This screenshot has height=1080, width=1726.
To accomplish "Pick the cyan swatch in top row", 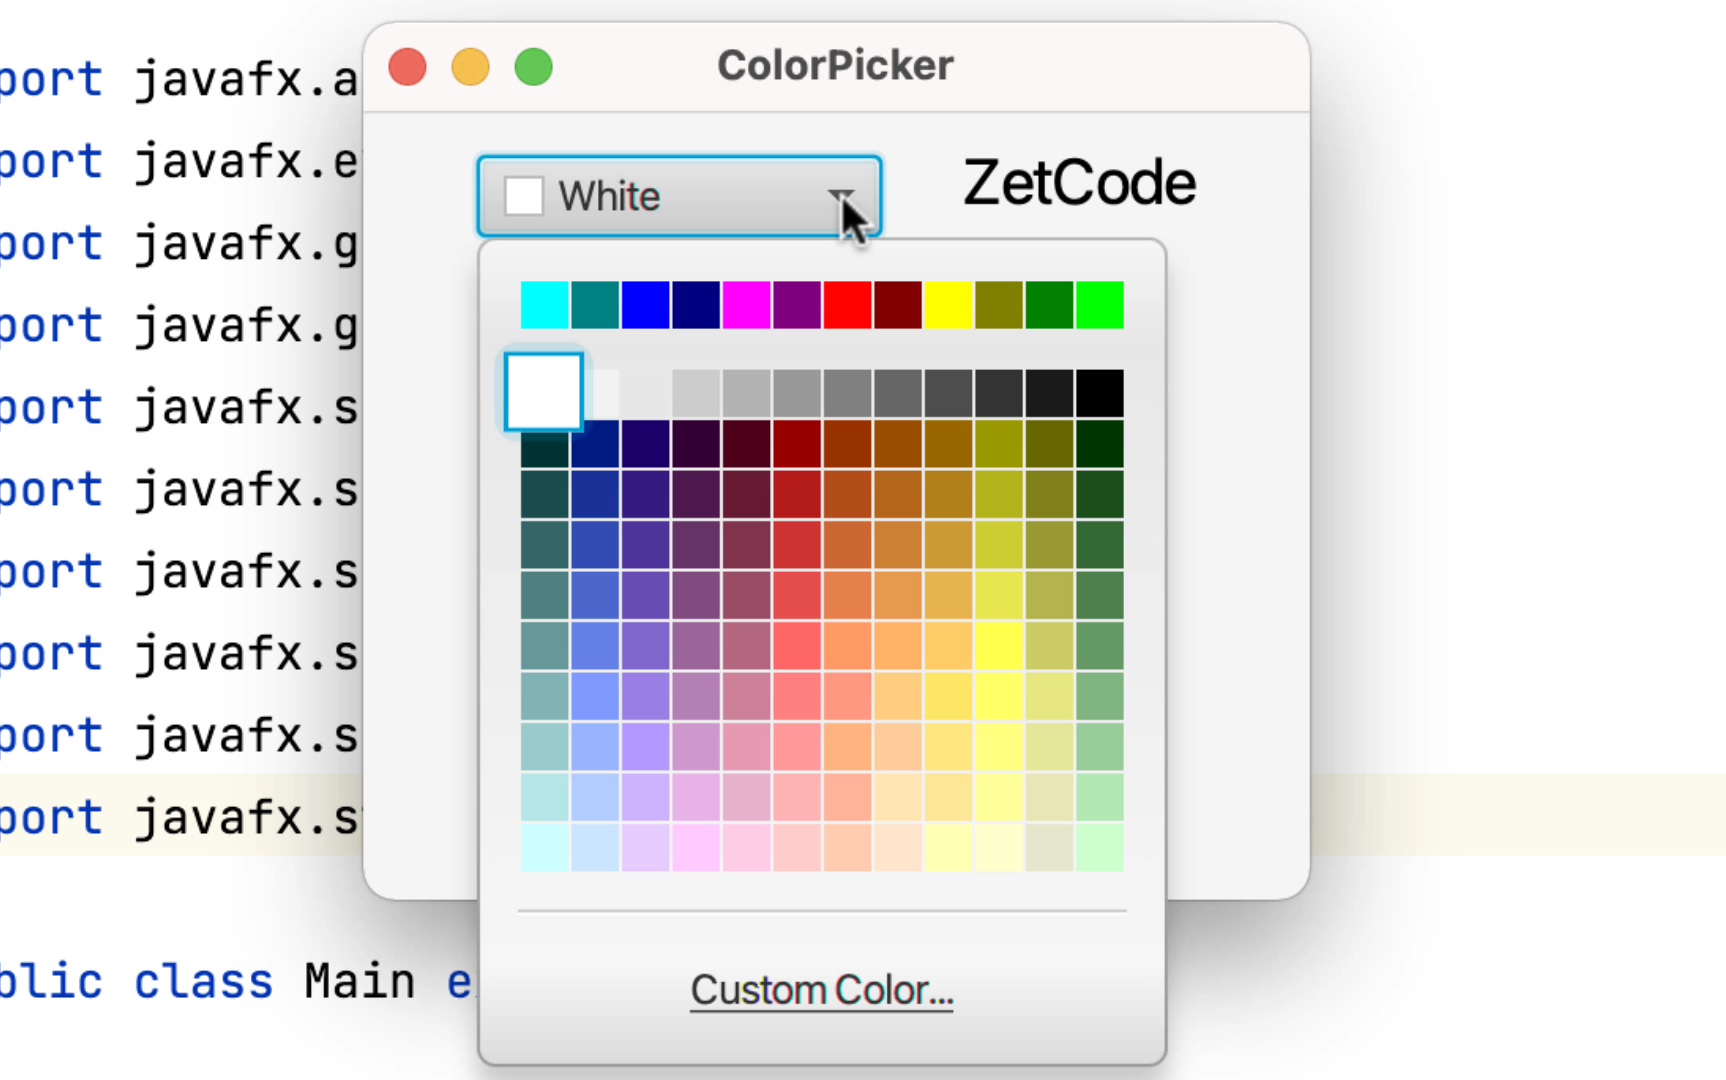I will 545,305.
